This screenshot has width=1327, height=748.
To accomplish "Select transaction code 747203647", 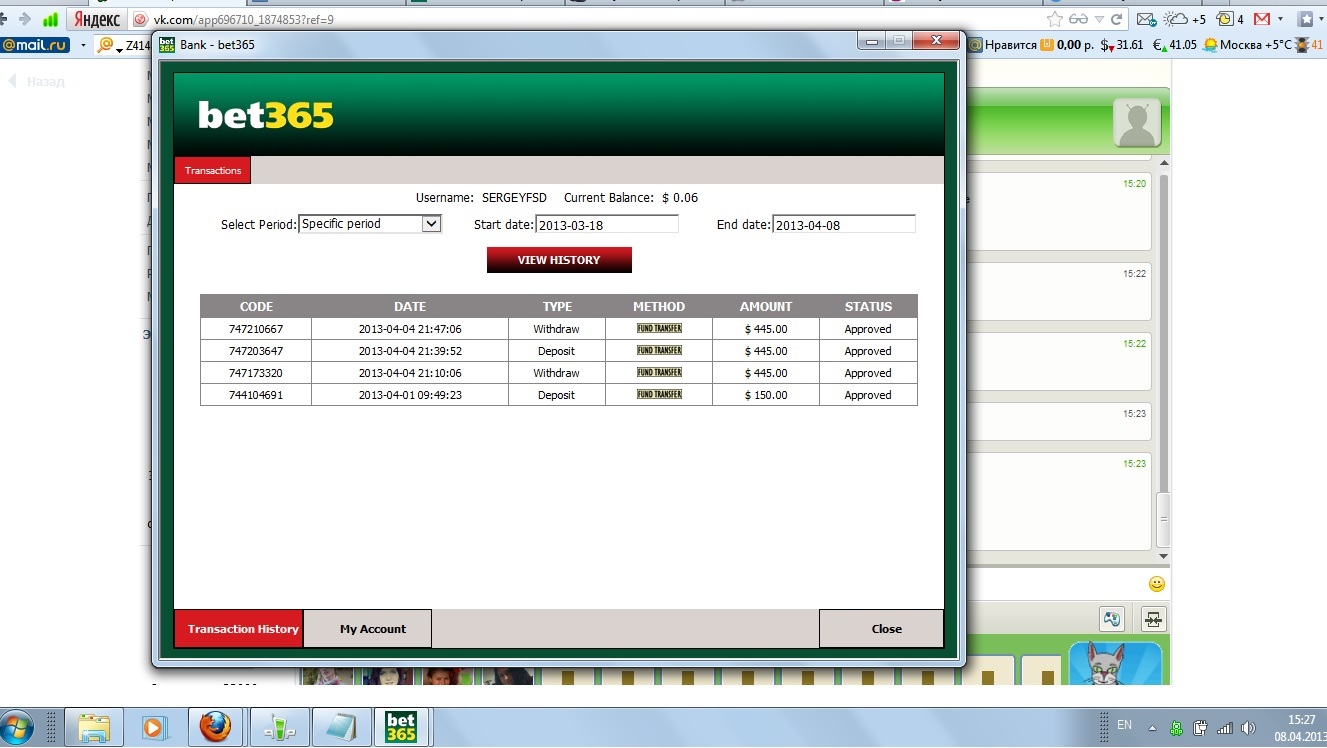I will (x=256, y=351).
